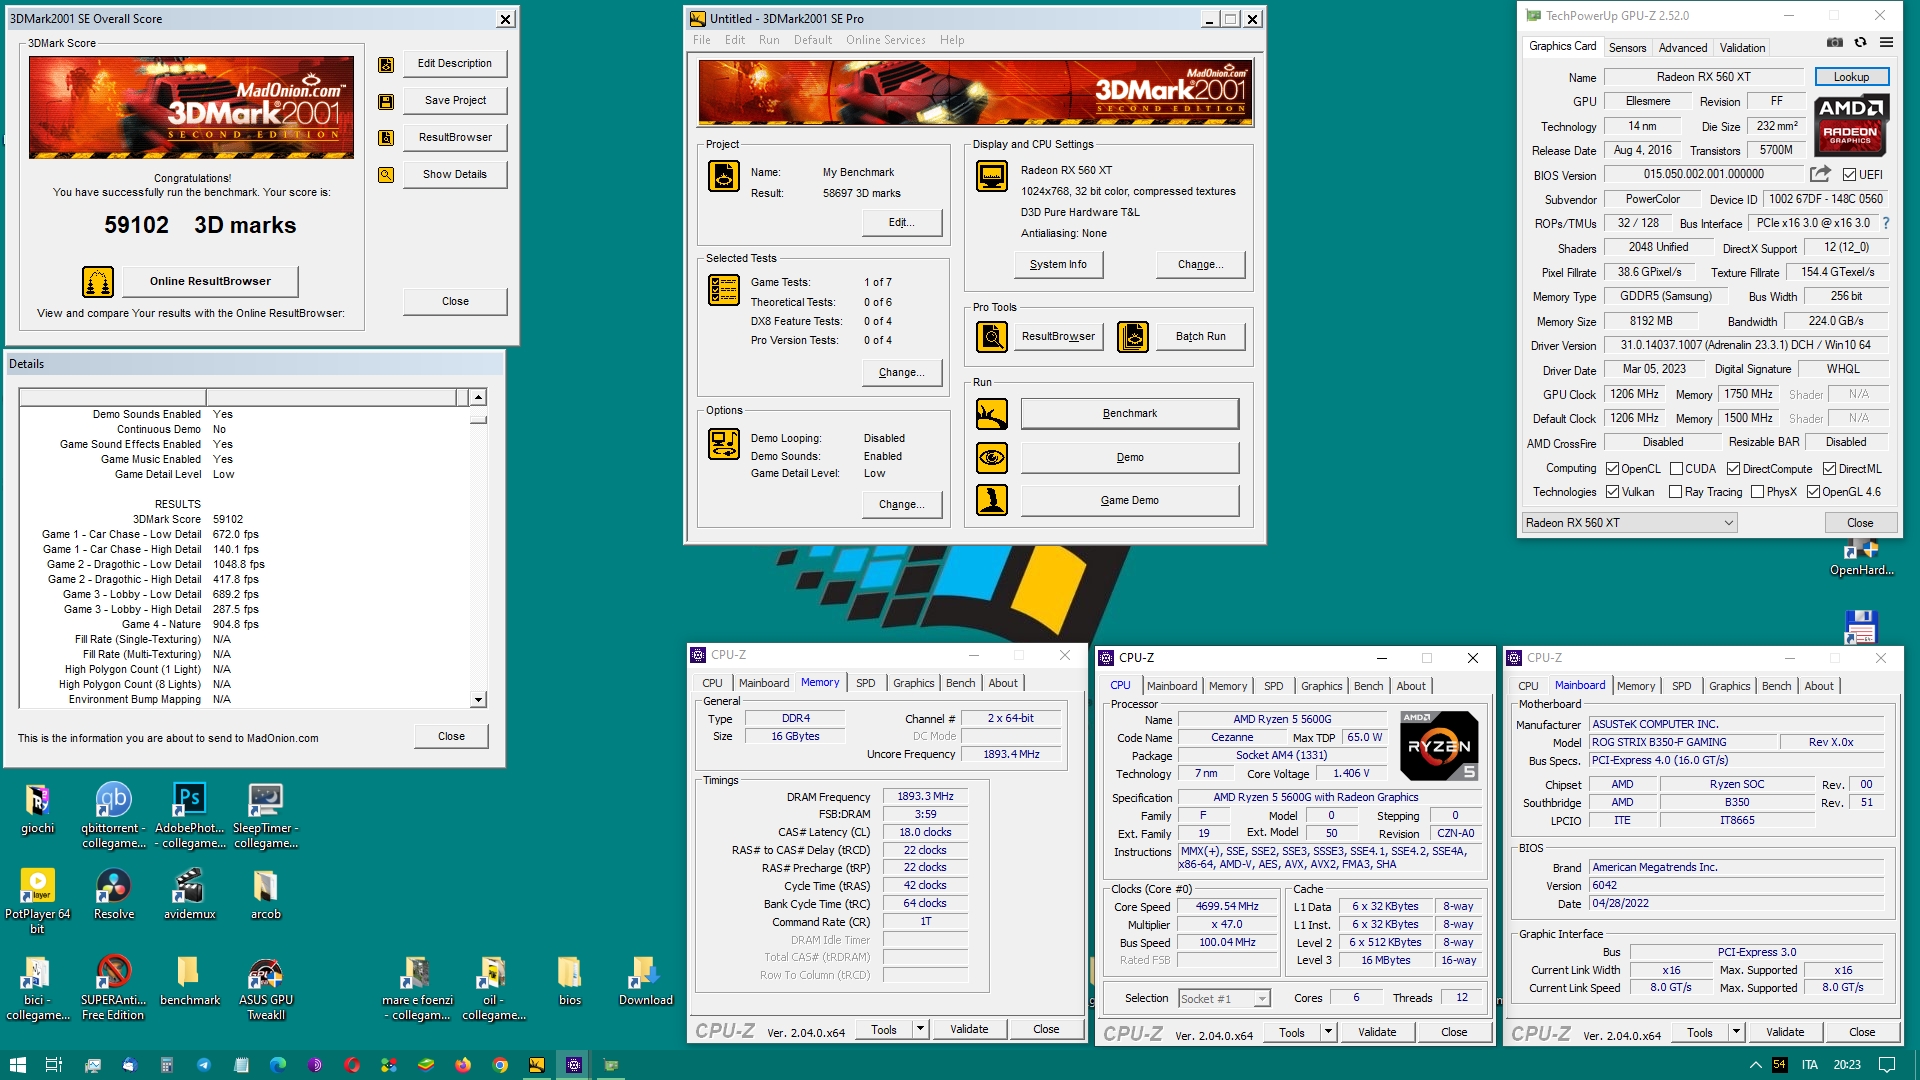1920x1080 pixels.
Task: Toggle DirectML checkbox in GPU-Z
Action: point(1829,469)
